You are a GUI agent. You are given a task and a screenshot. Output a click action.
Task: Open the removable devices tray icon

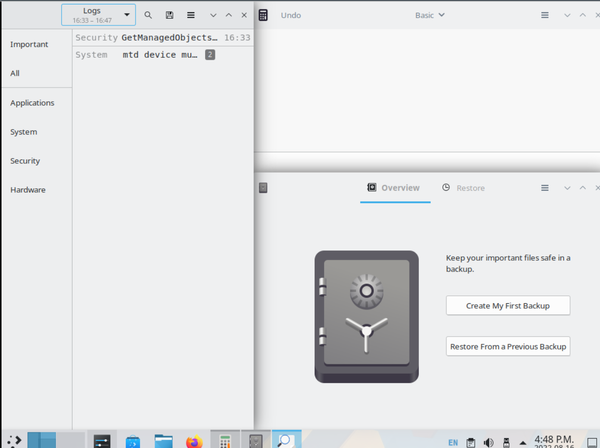click(x=506, y=443)
